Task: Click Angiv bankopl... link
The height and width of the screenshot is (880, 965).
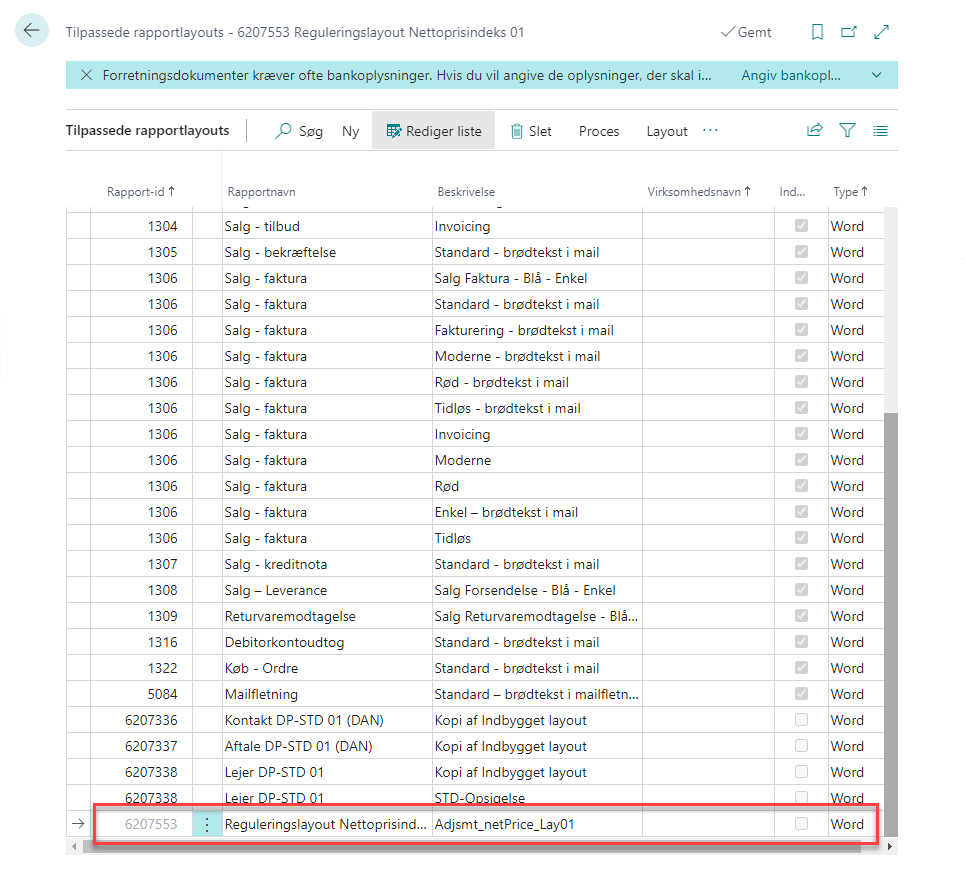Action: coord(791,75)
